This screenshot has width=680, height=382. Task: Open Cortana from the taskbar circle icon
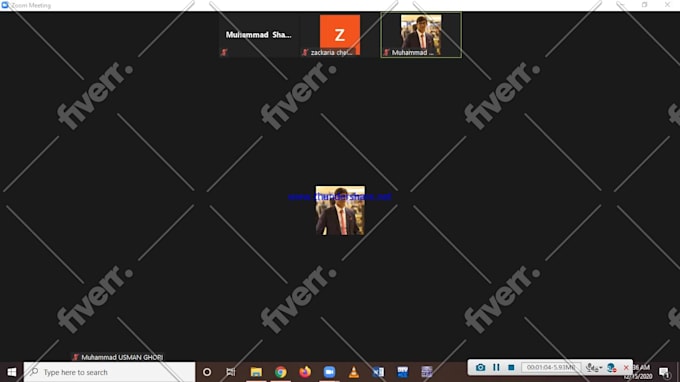coord(207,372)
